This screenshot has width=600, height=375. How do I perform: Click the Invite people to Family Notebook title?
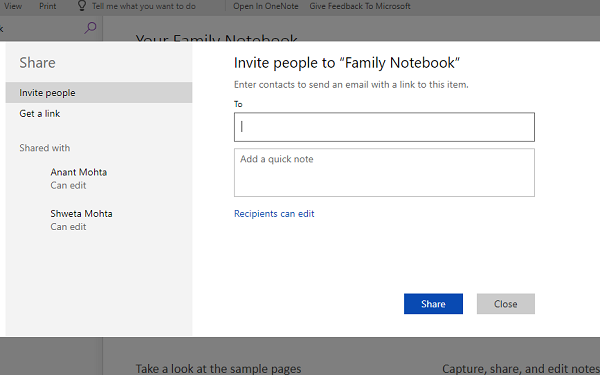[x=347, y=63]
